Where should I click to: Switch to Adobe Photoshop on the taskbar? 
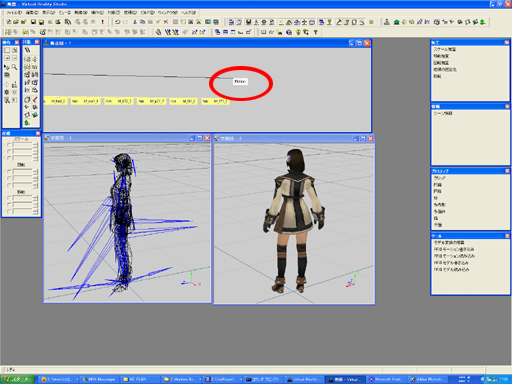pos(428,379)
